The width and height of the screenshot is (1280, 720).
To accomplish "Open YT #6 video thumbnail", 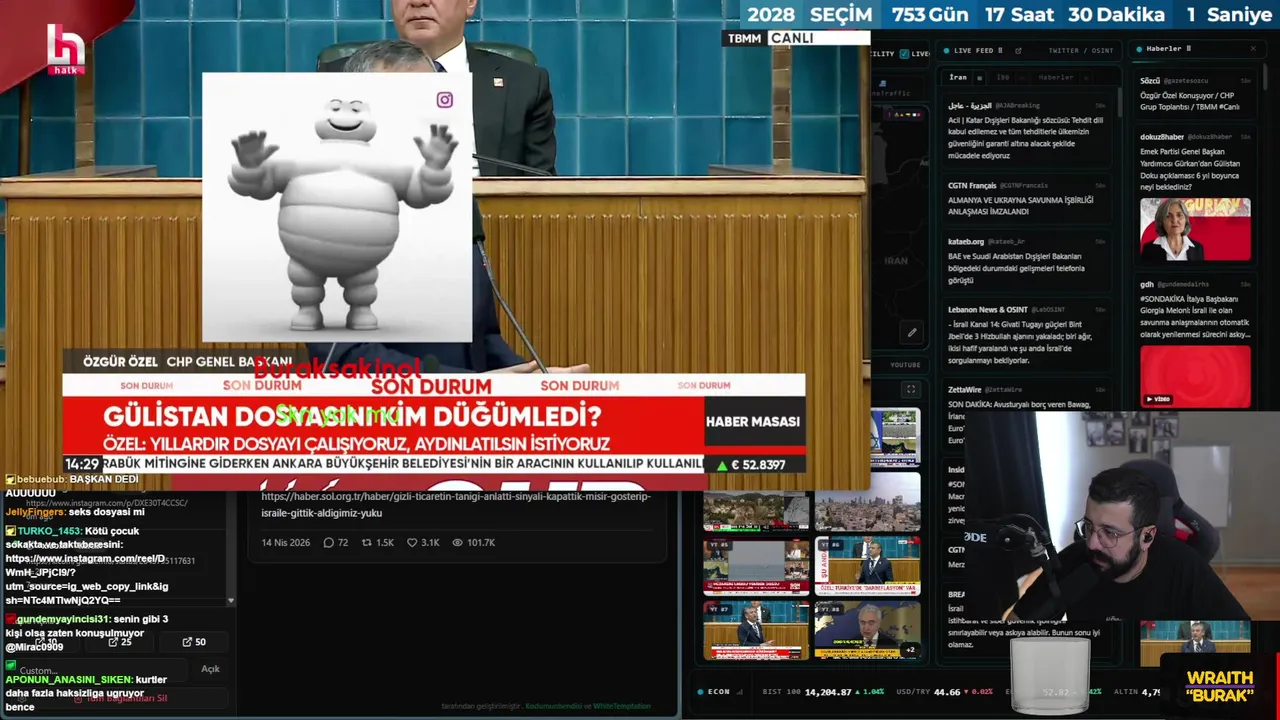I will 867,567.
